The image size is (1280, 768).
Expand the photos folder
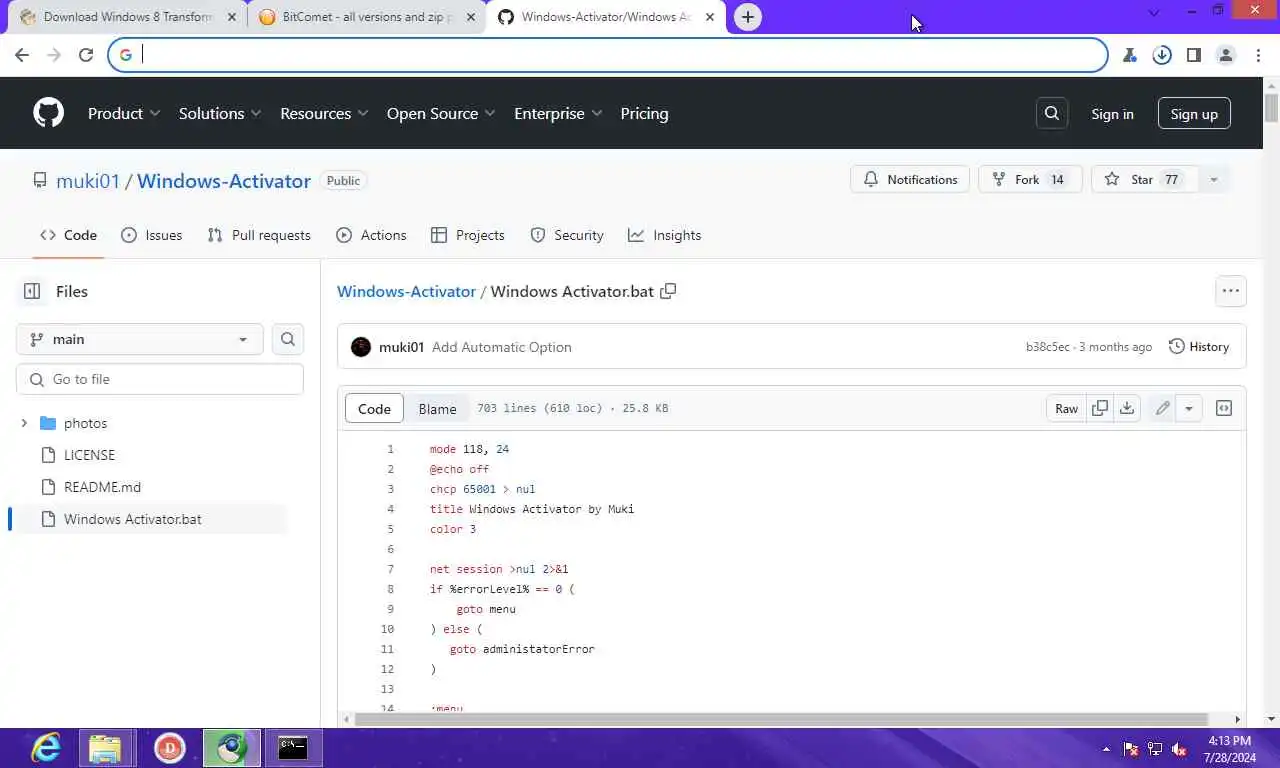click(24, 423)
